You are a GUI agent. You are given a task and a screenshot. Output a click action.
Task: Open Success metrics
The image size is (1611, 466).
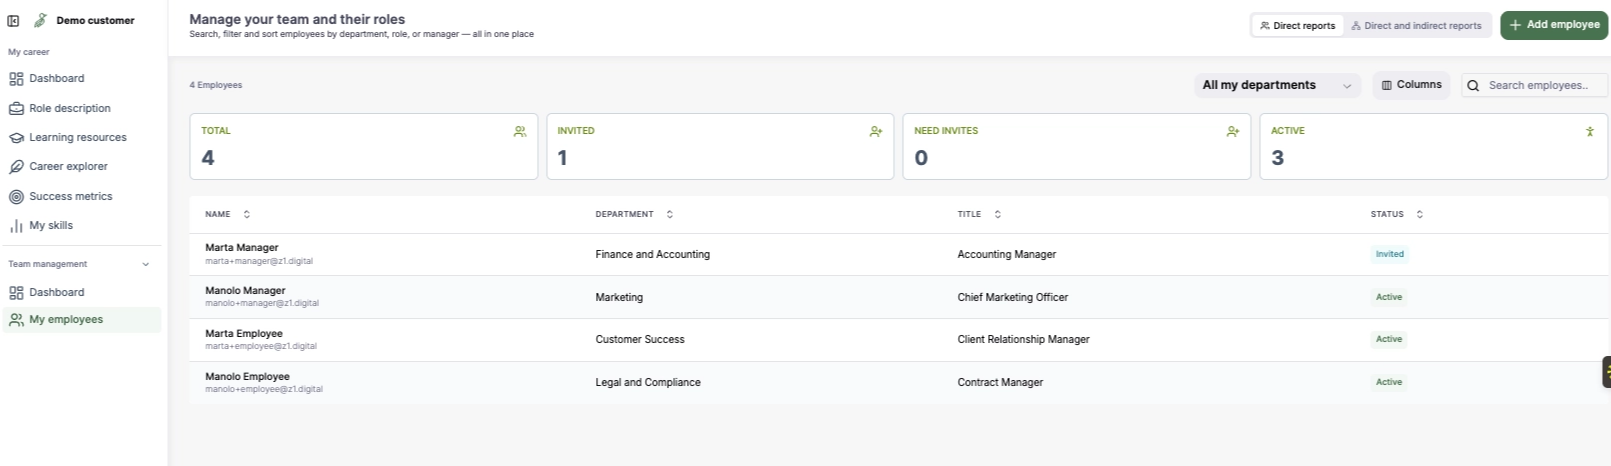click(71, 196)
